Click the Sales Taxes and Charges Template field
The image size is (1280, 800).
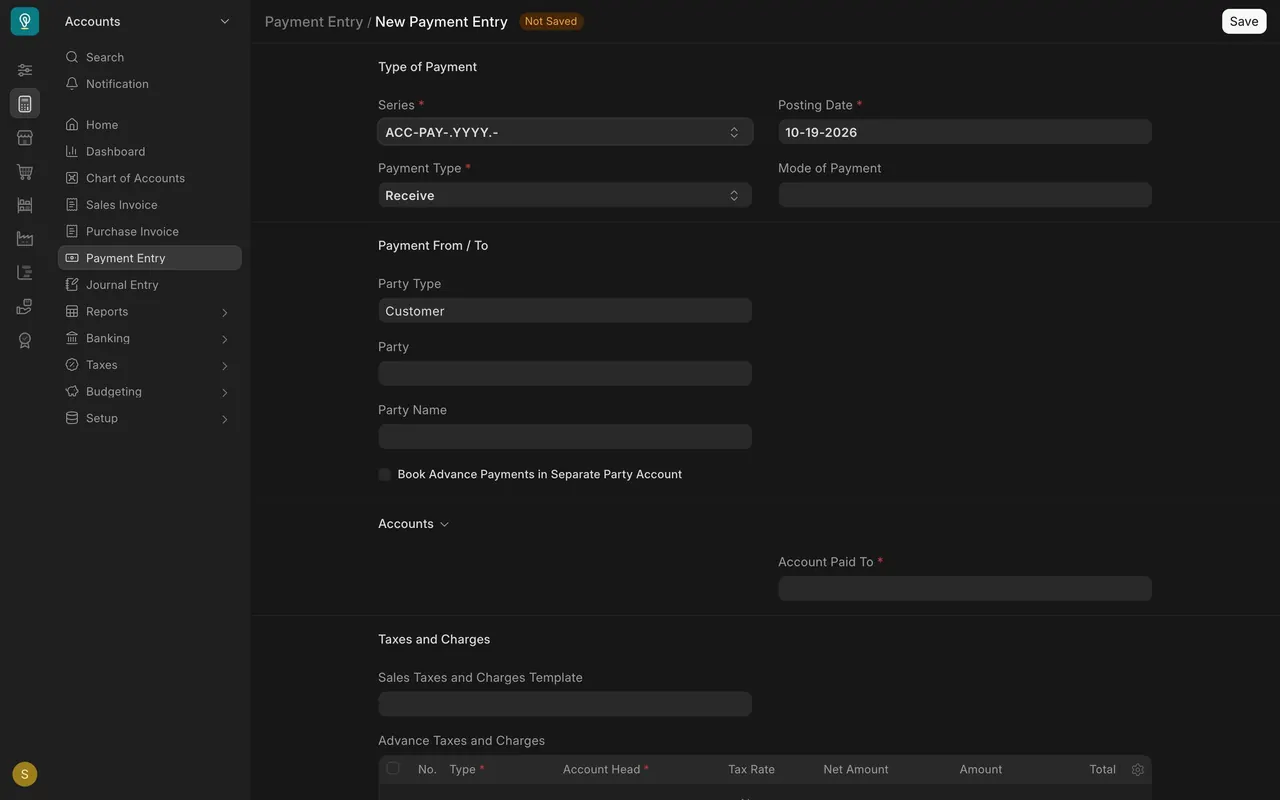click(565, 704)
